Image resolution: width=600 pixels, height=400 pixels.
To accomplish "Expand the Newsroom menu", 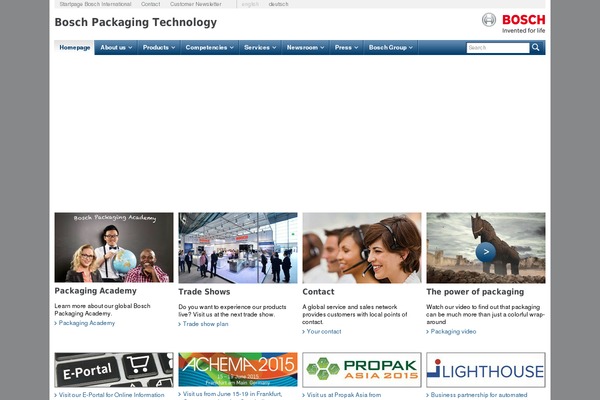I will click(x=305, y=47).
